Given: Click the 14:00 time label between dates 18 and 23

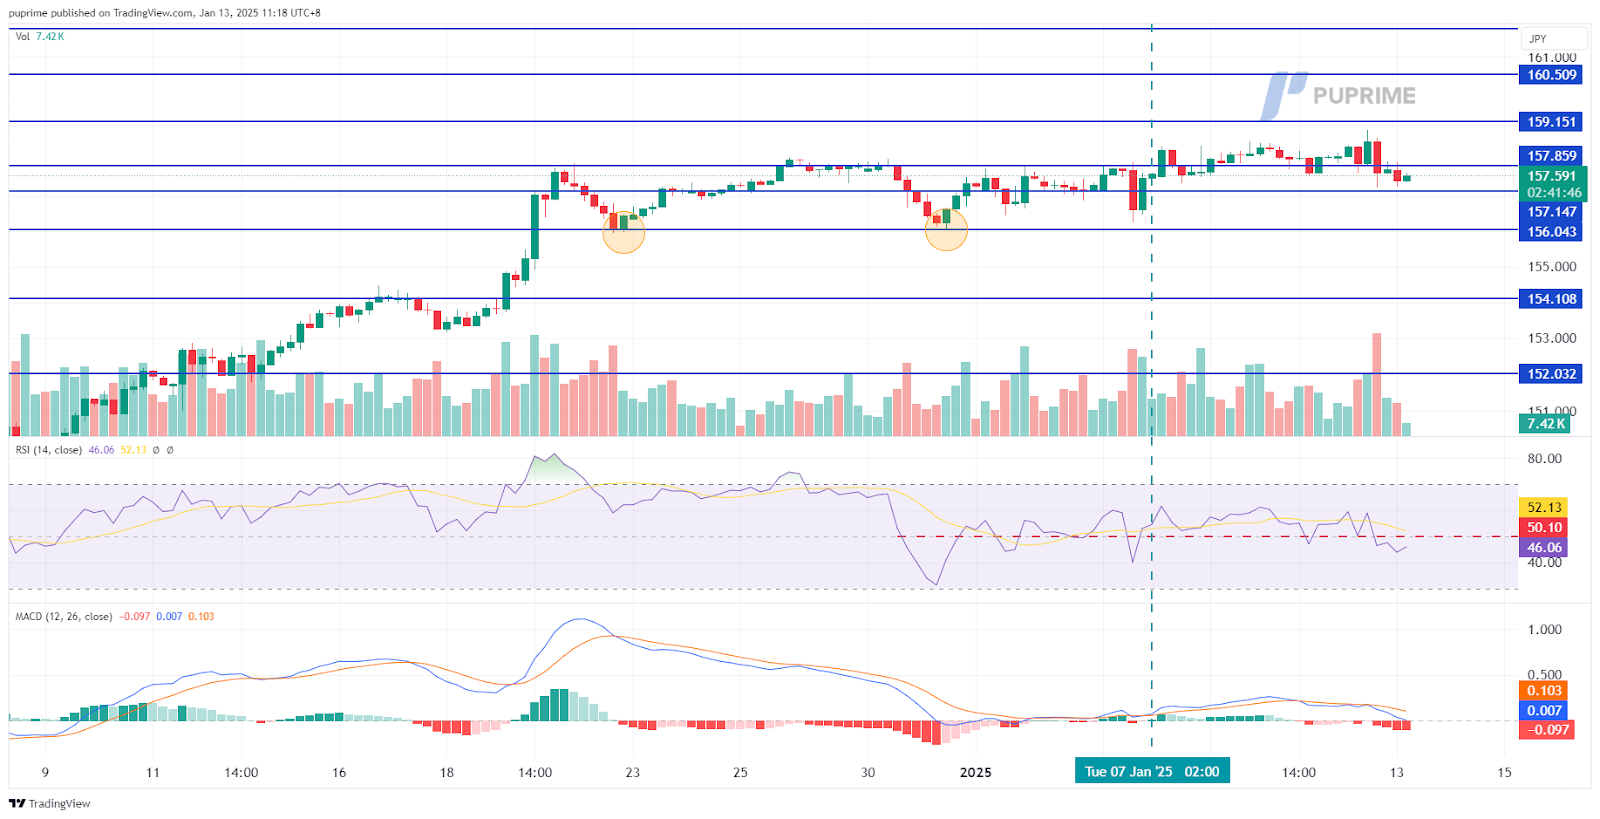Looking at the screenshot, I should [x=535, y=772].
